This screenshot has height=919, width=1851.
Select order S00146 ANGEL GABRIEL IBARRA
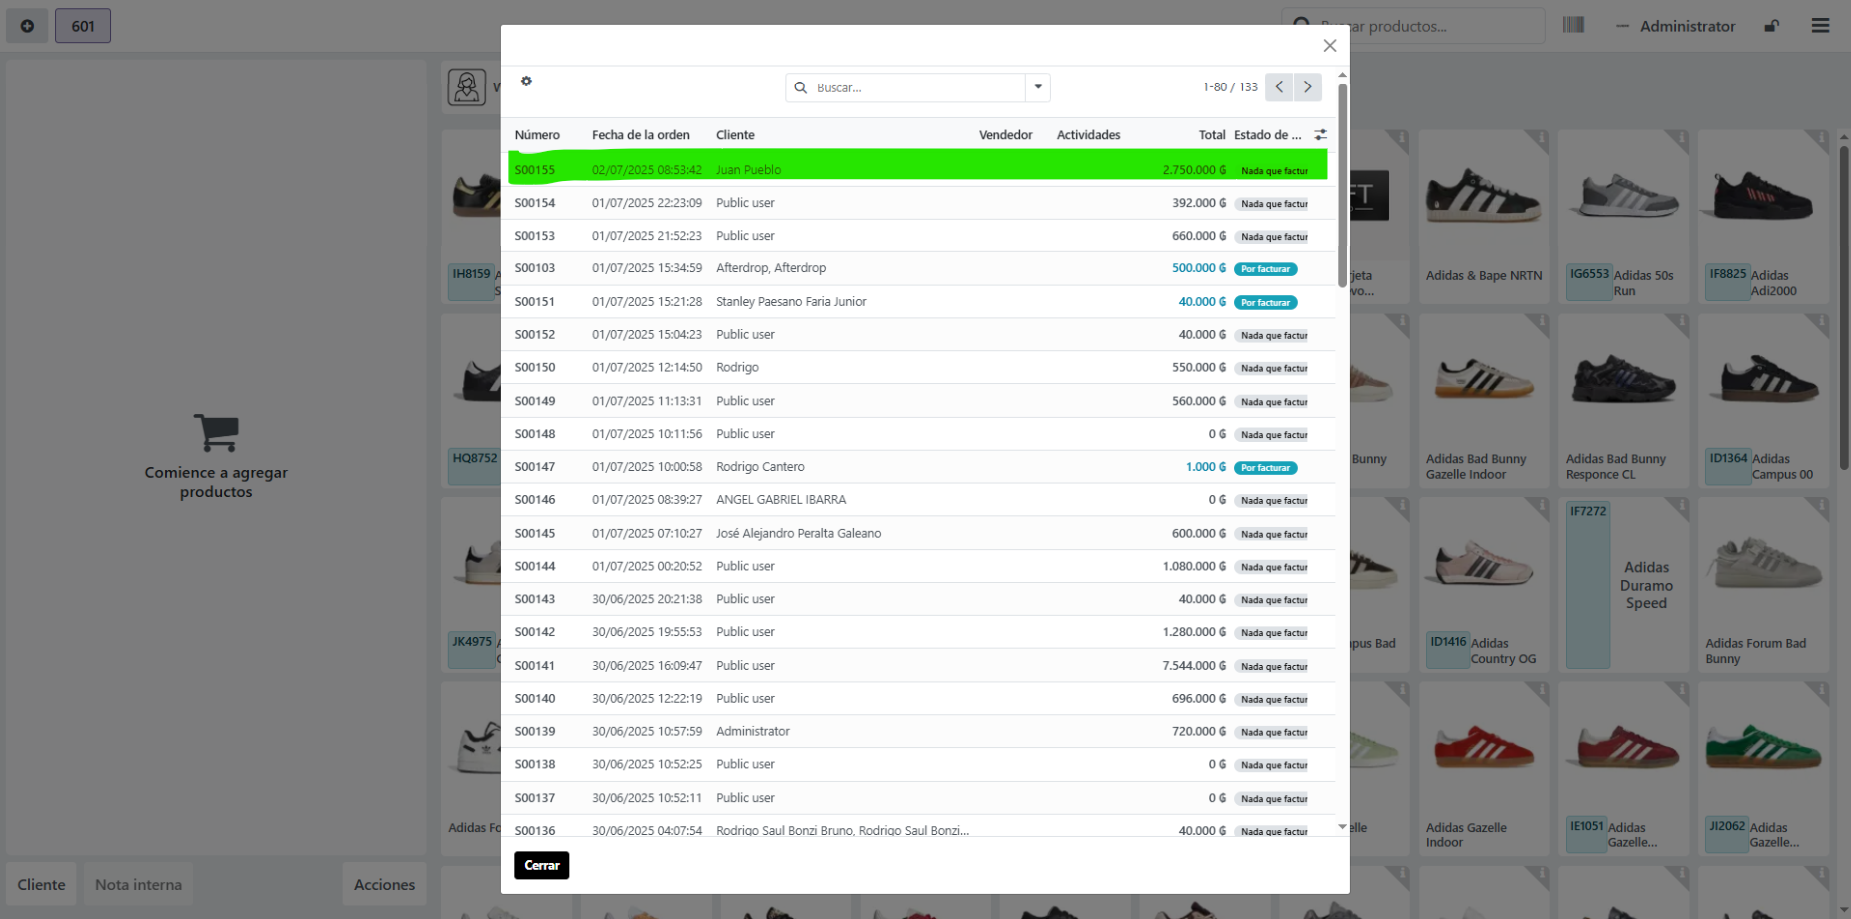pos(918,499)
